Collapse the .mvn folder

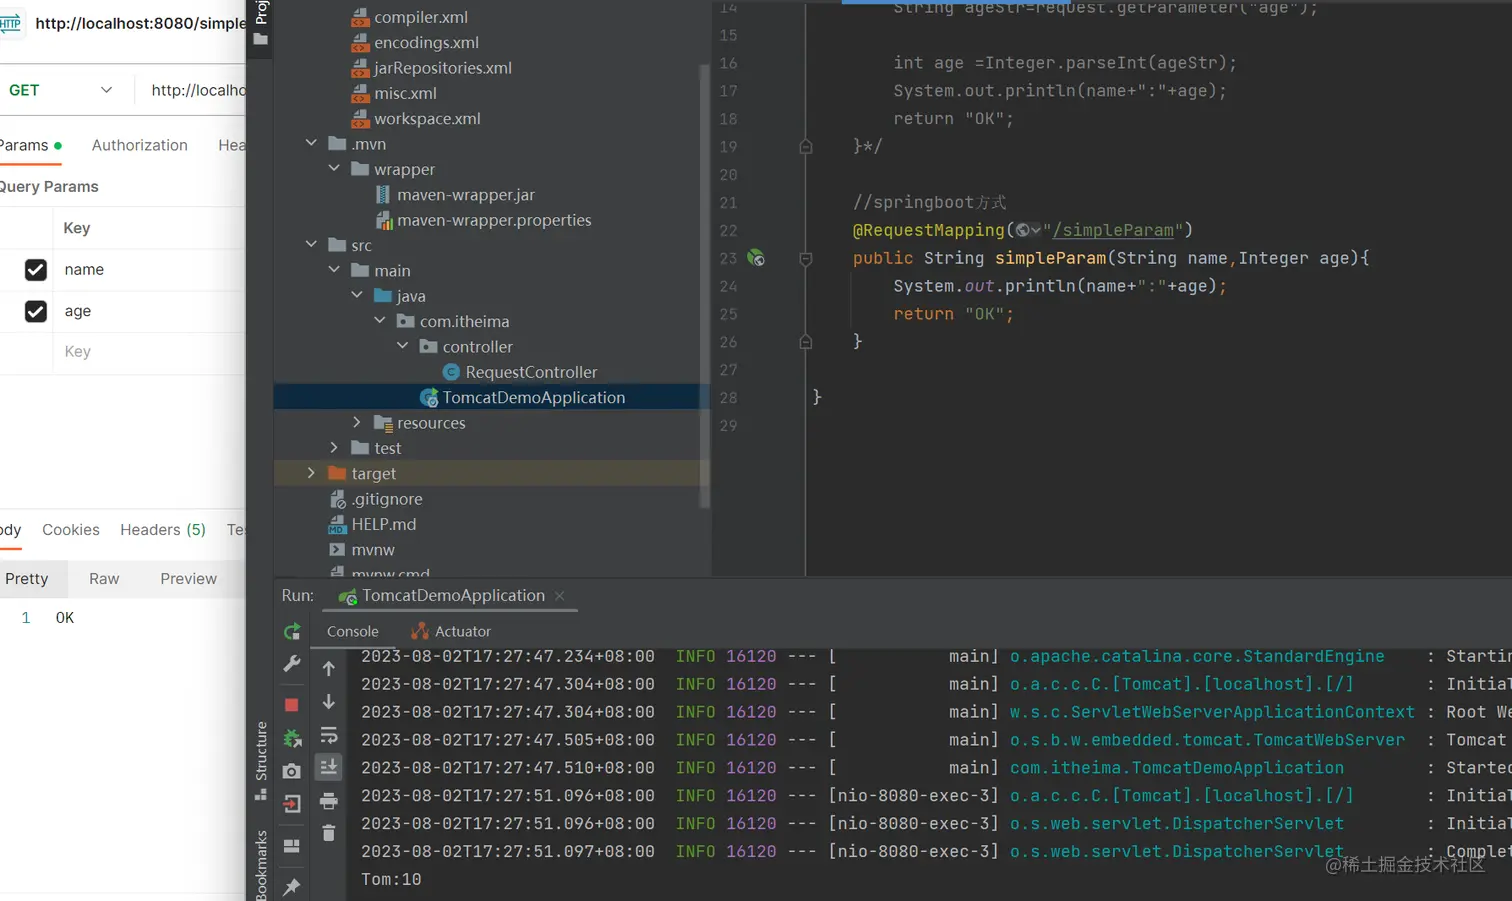(312, 144)
